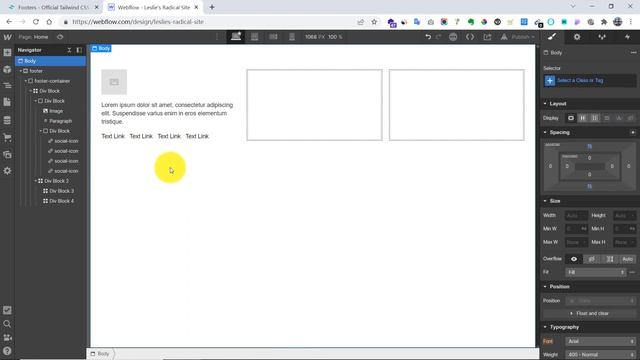Set display to Inline-block

click(607, 118)
